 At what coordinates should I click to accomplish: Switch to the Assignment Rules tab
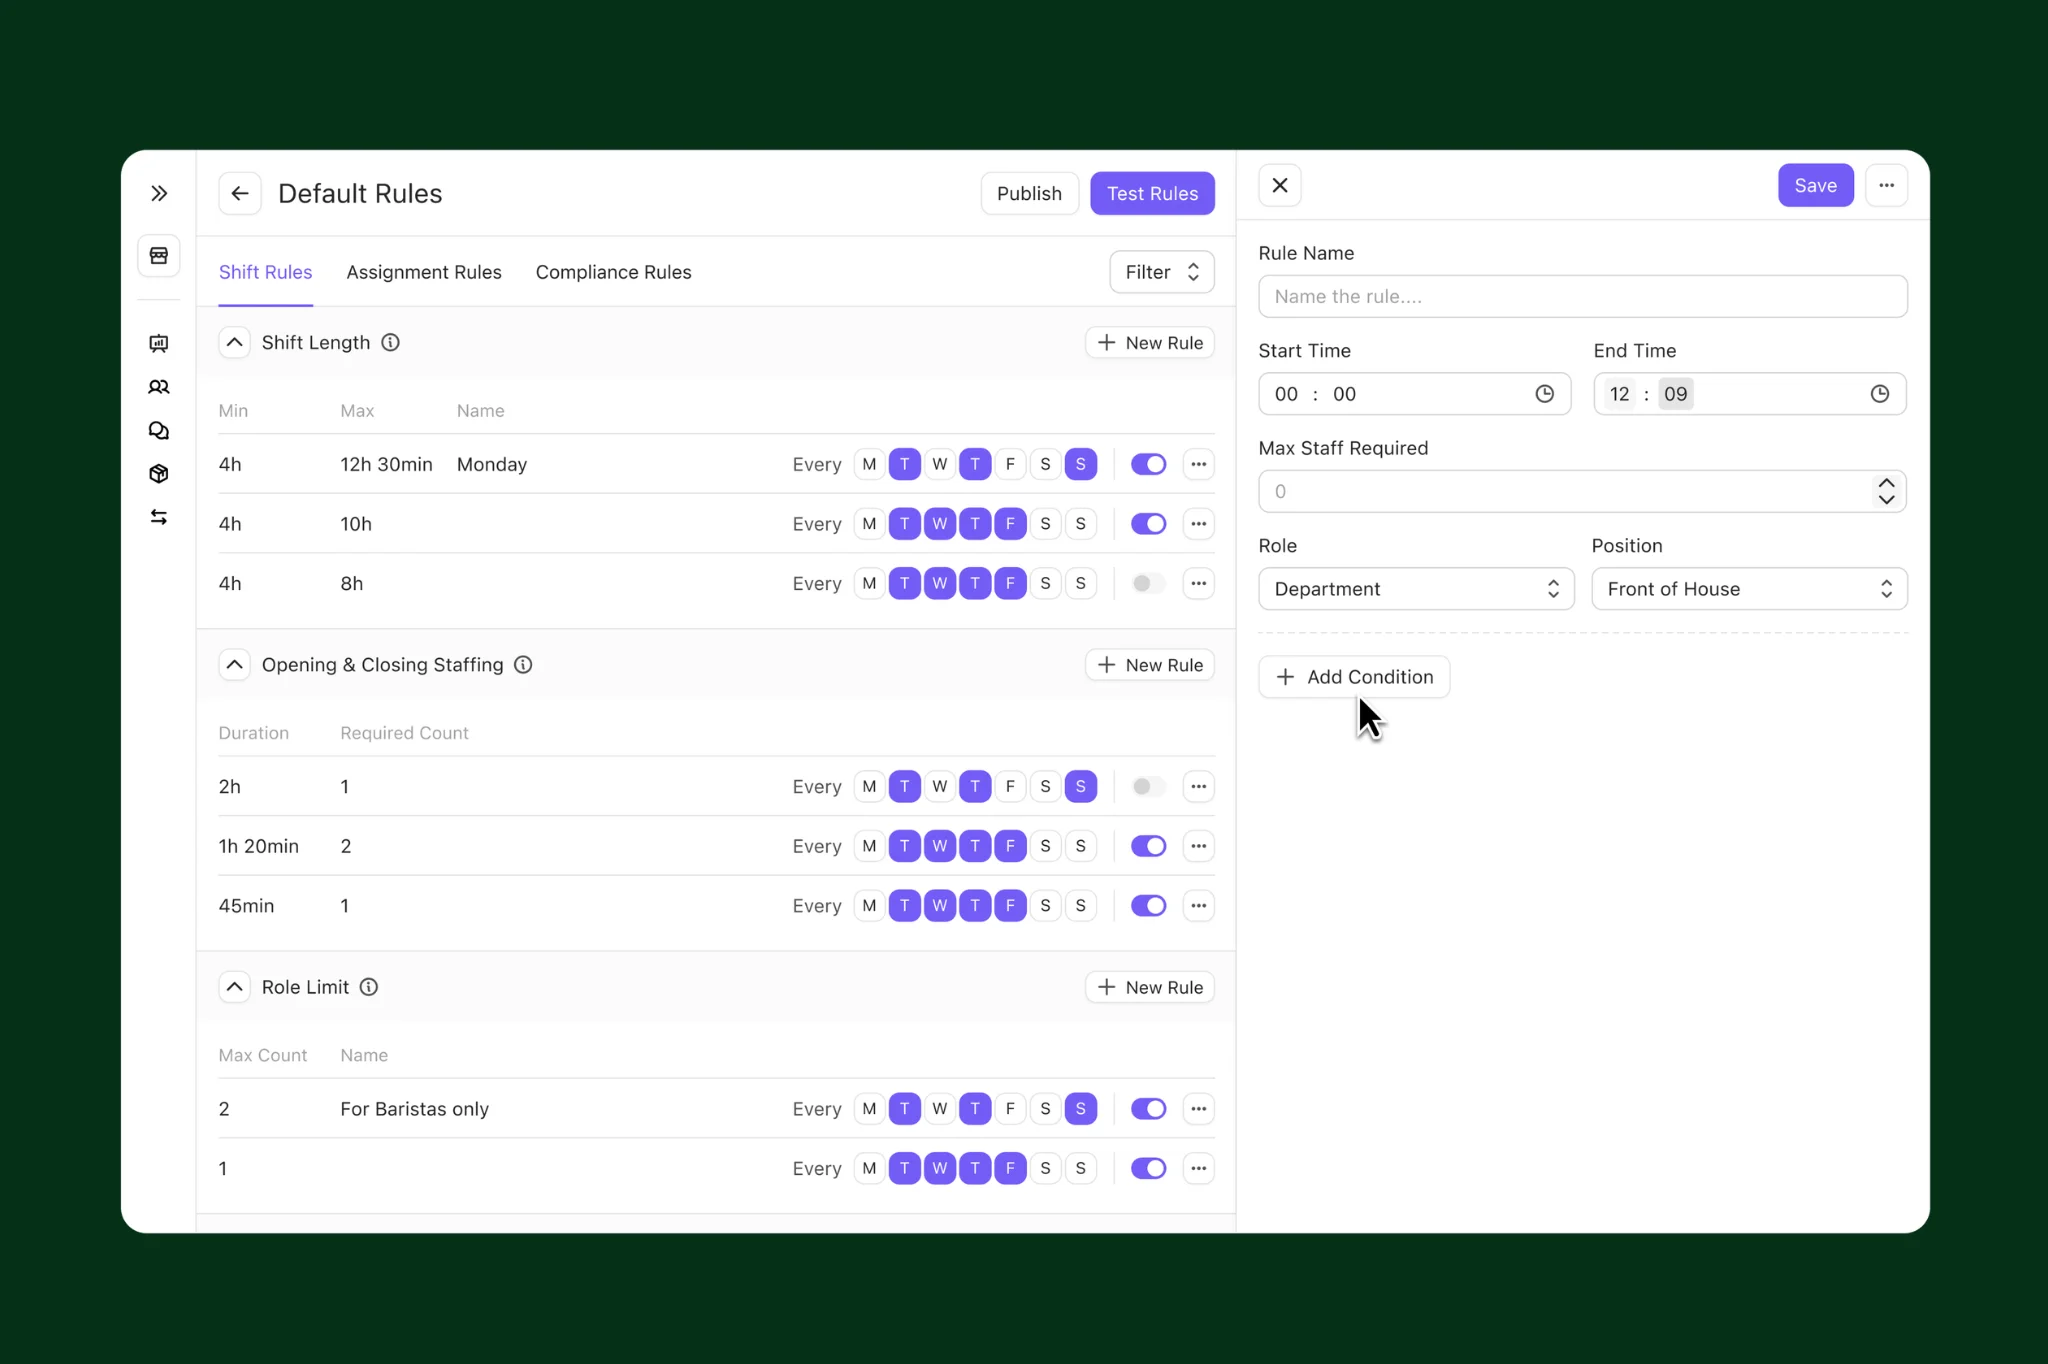pyautogui.click(x=424, y=272)
